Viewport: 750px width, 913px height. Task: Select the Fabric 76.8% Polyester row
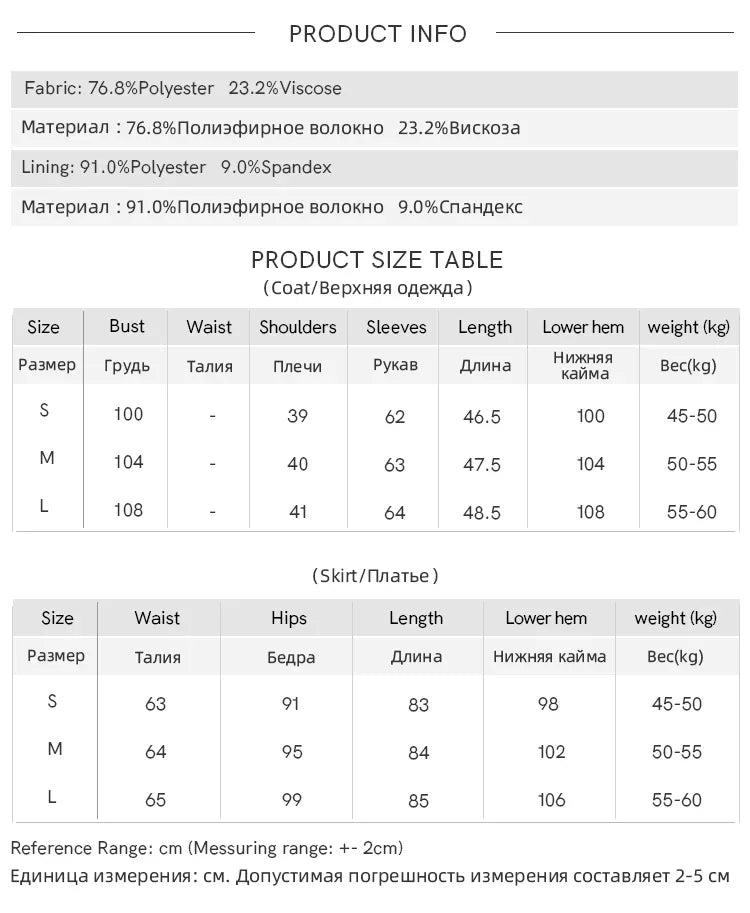374,89
